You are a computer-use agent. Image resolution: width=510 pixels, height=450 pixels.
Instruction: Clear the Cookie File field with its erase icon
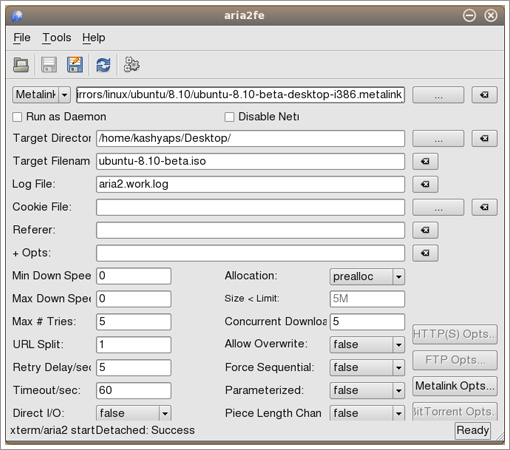pos(484,207)
